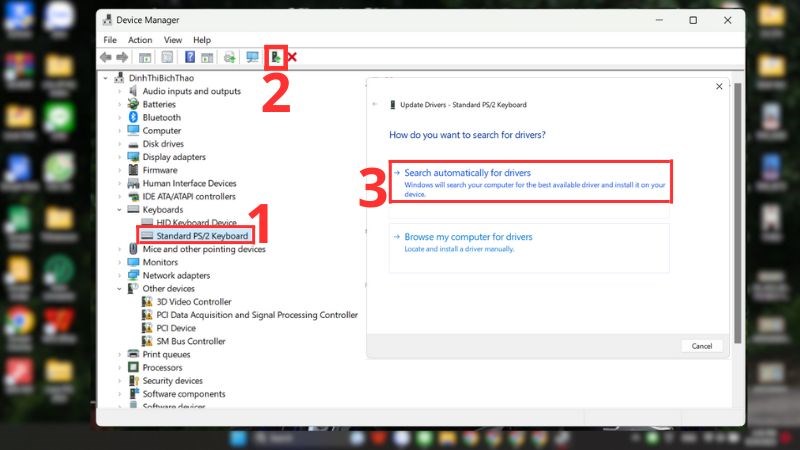800x450 pixels.
Task: Expand the Disk drives category chevron
Action: (x=119, y=144)
